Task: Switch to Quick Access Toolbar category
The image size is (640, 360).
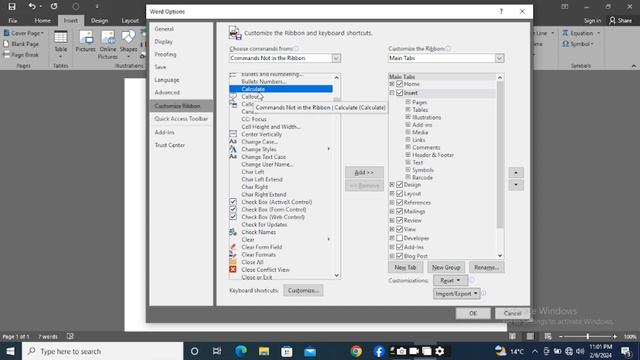Action: [x=181, y=119]
